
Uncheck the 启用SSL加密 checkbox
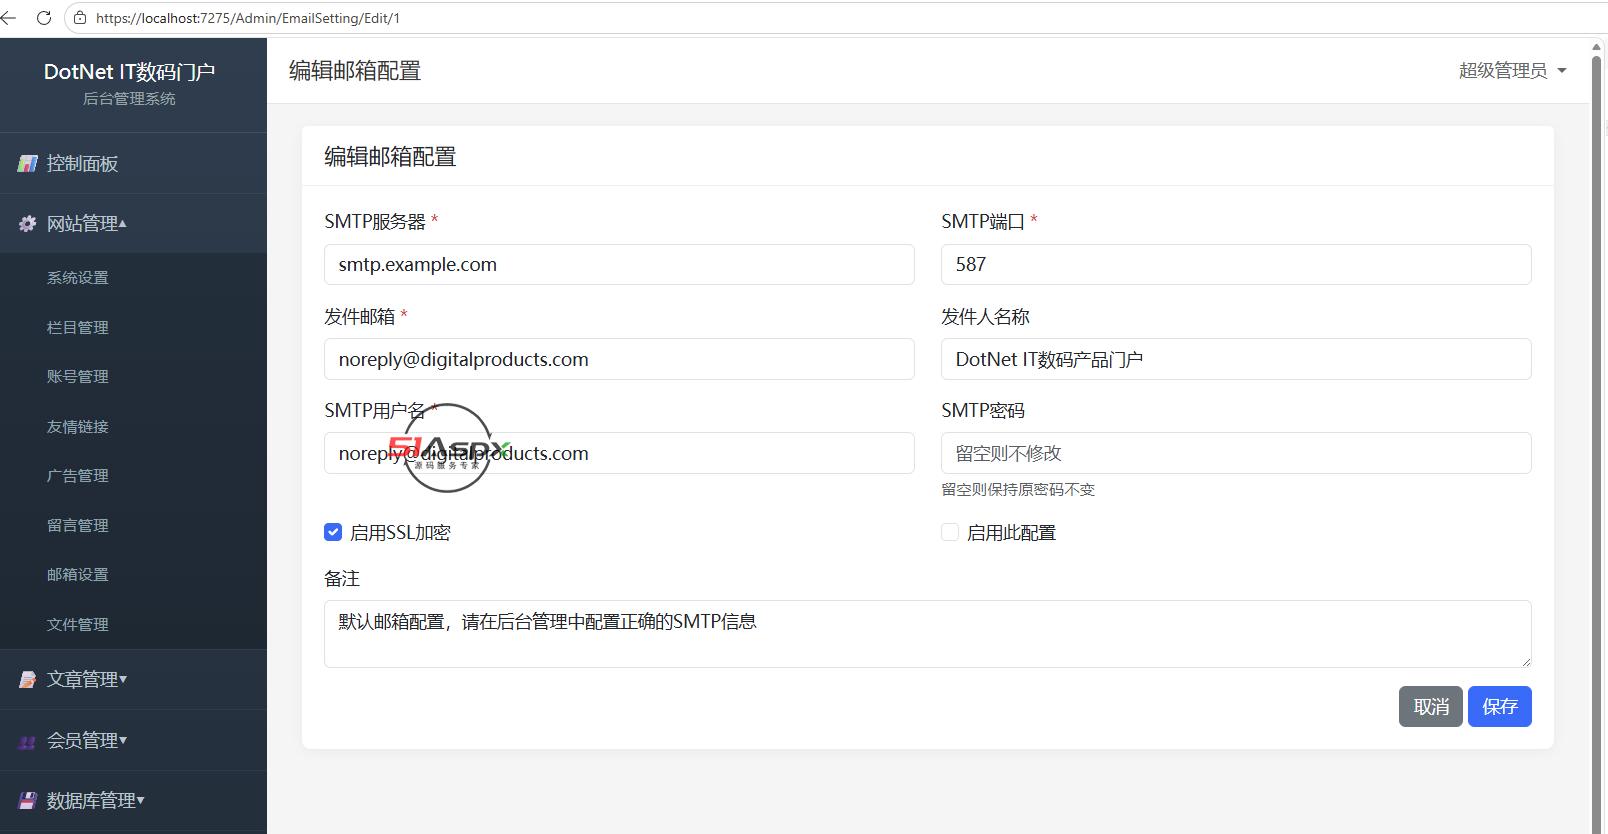click(333, 532)
